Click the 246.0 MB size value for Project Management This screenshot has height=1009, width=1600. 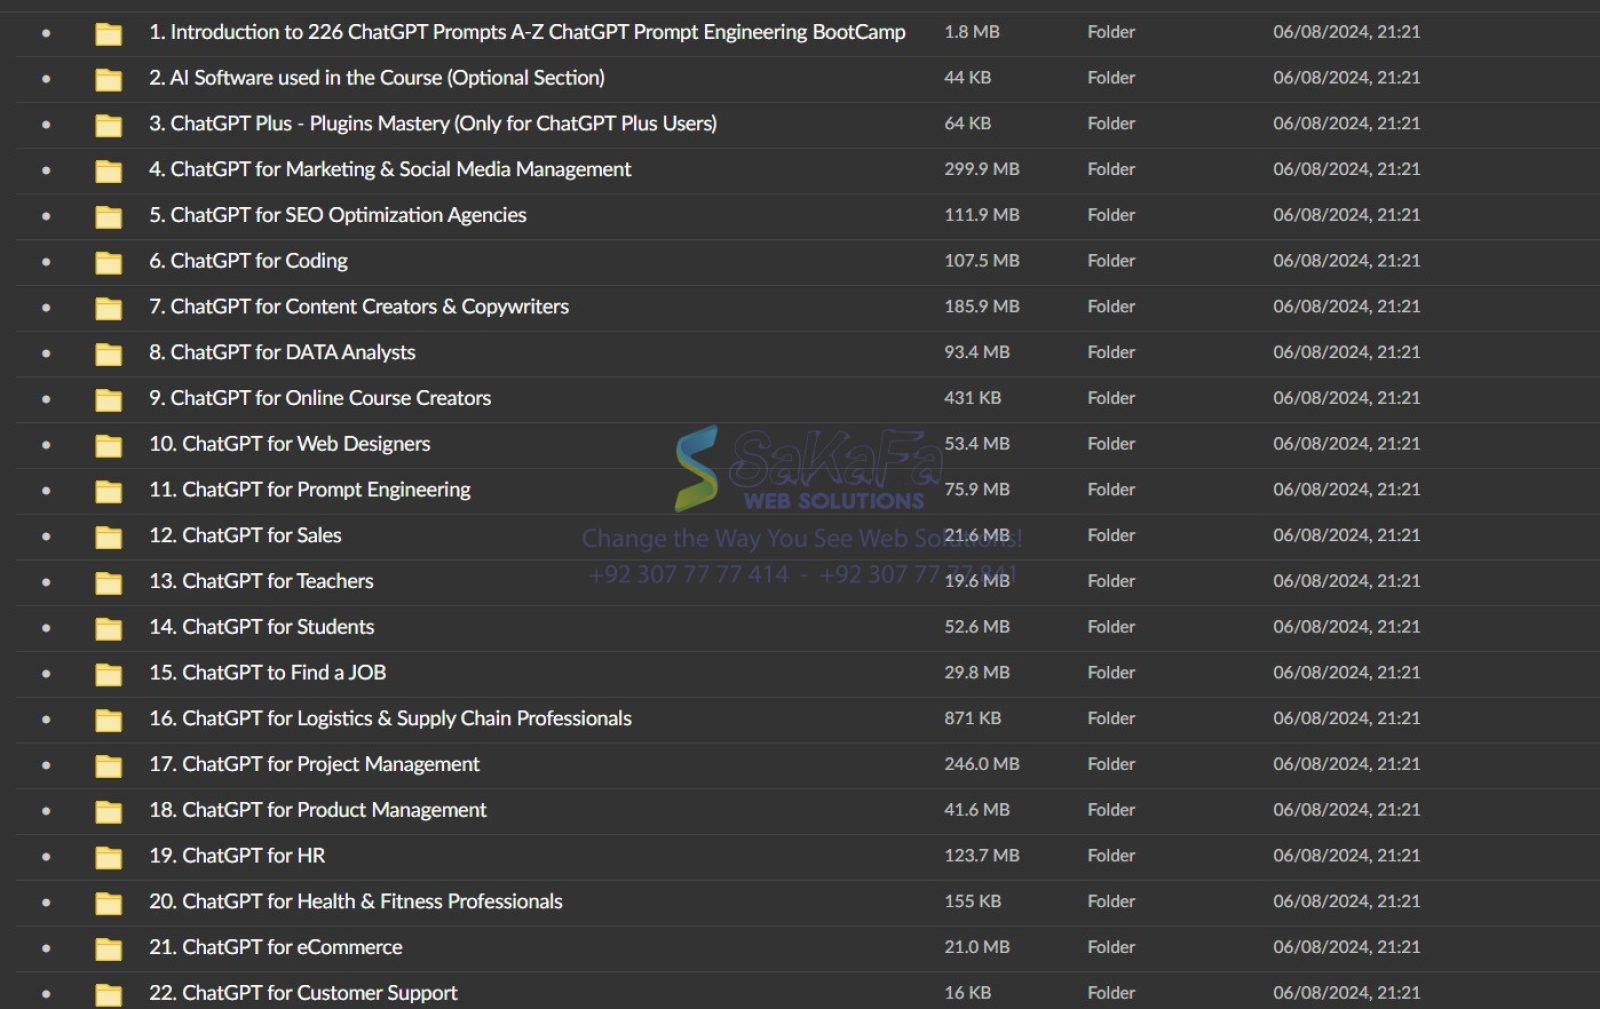(982, 765)
